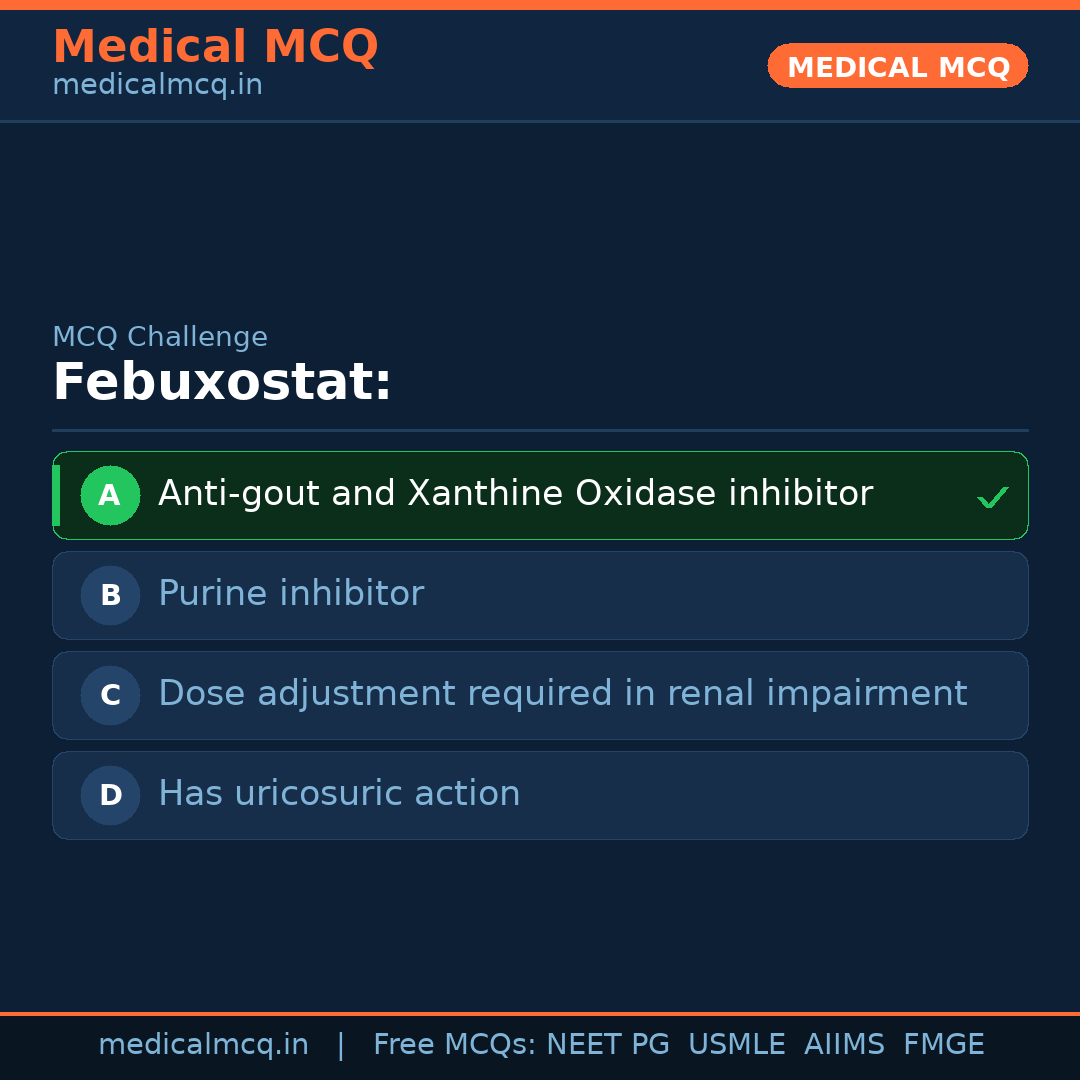Pick the 'Purine inhibitor' answer text

click(x=291, y=594)
